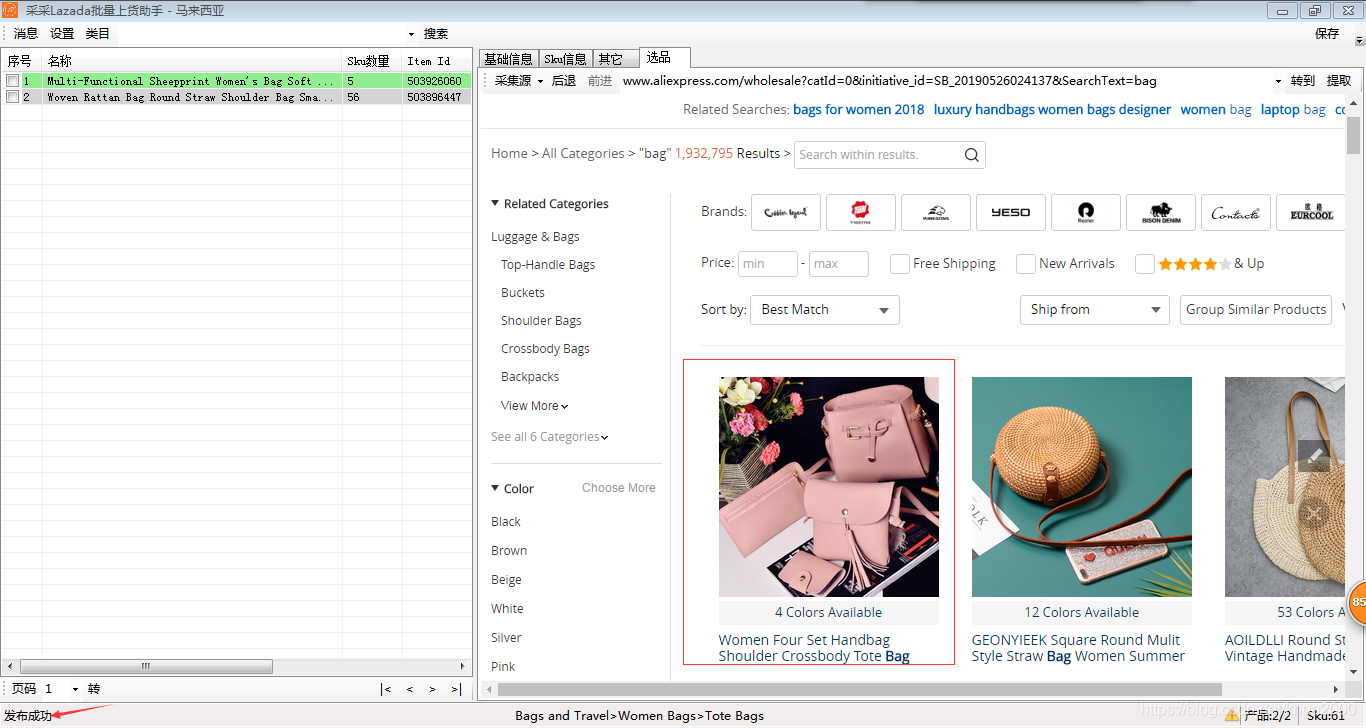
Task: Tick the checkbox for row 1 Multi-Functional bag
Action: tap(12, 81)
